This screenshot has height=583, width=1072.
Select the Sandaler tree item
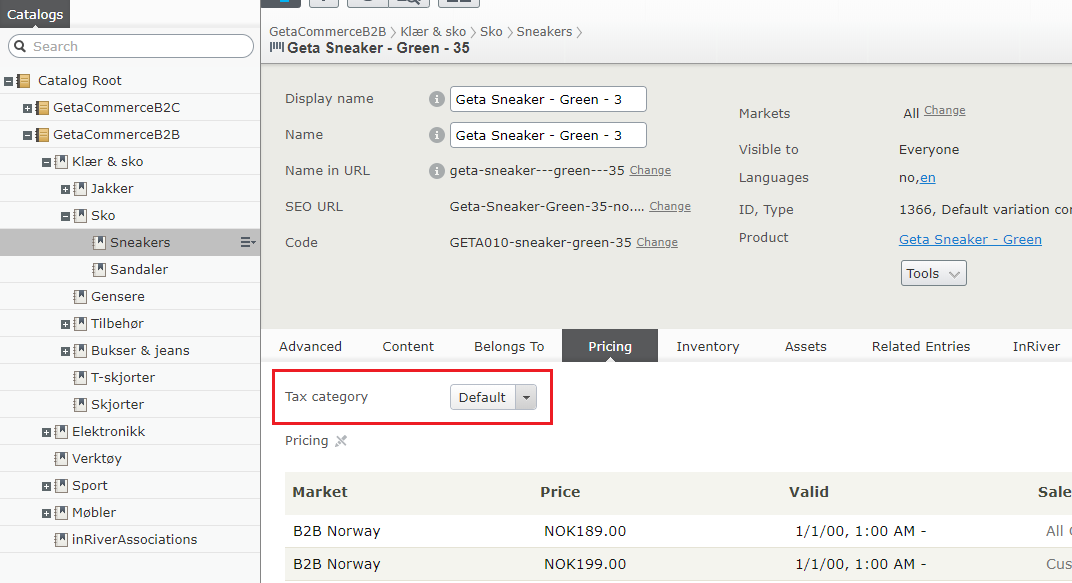(129, 270)
